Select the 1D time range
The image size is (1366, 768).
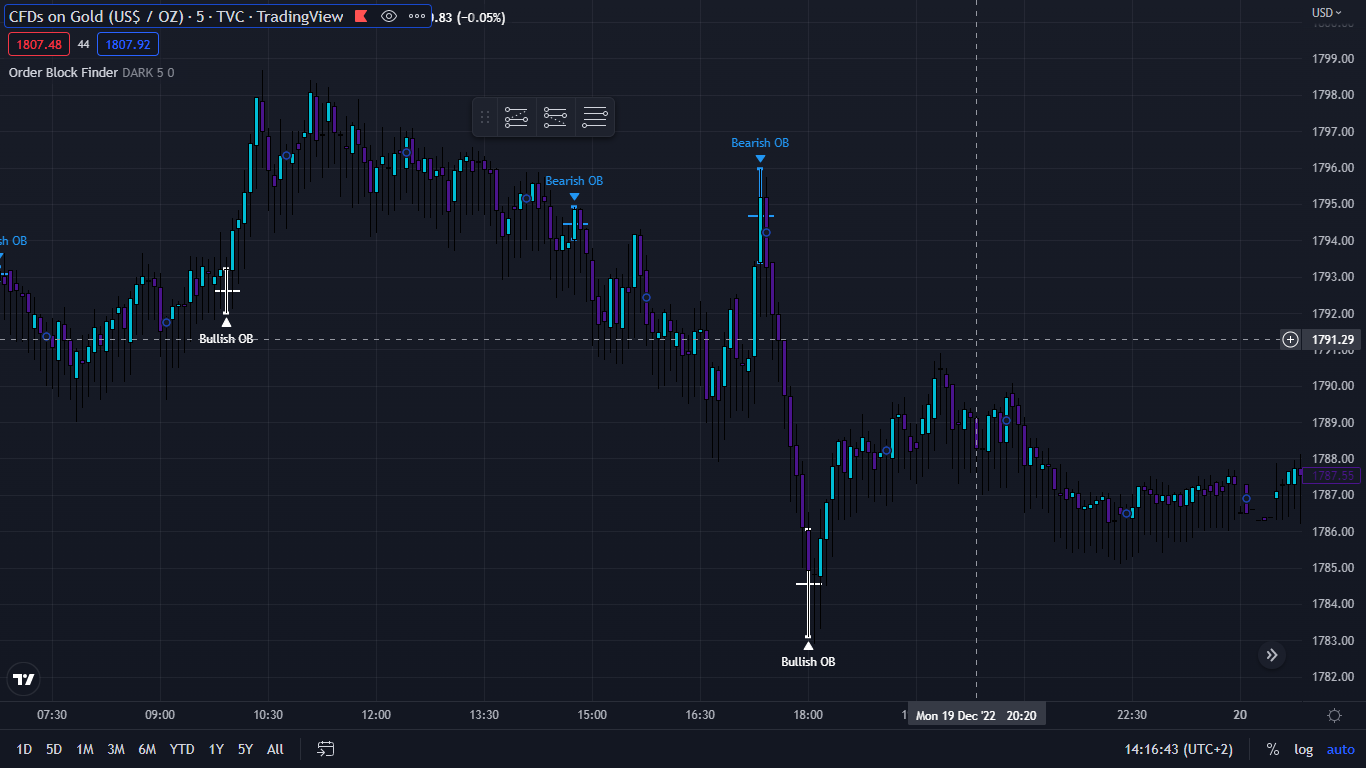point(24,749)
